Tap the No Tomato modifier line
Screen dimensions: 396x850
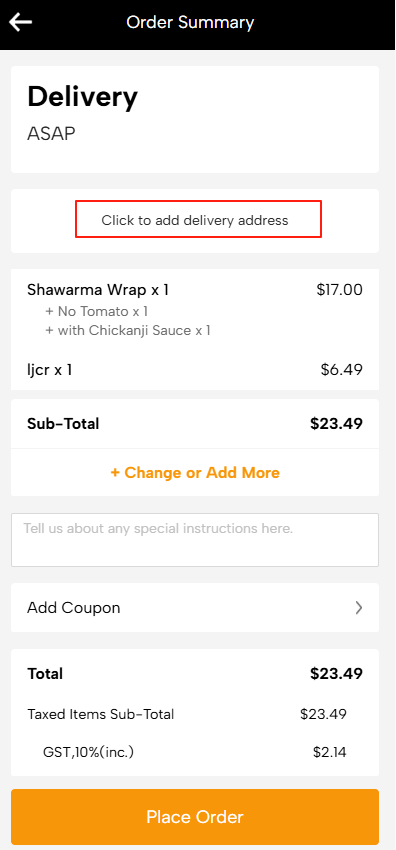point(96,312)
